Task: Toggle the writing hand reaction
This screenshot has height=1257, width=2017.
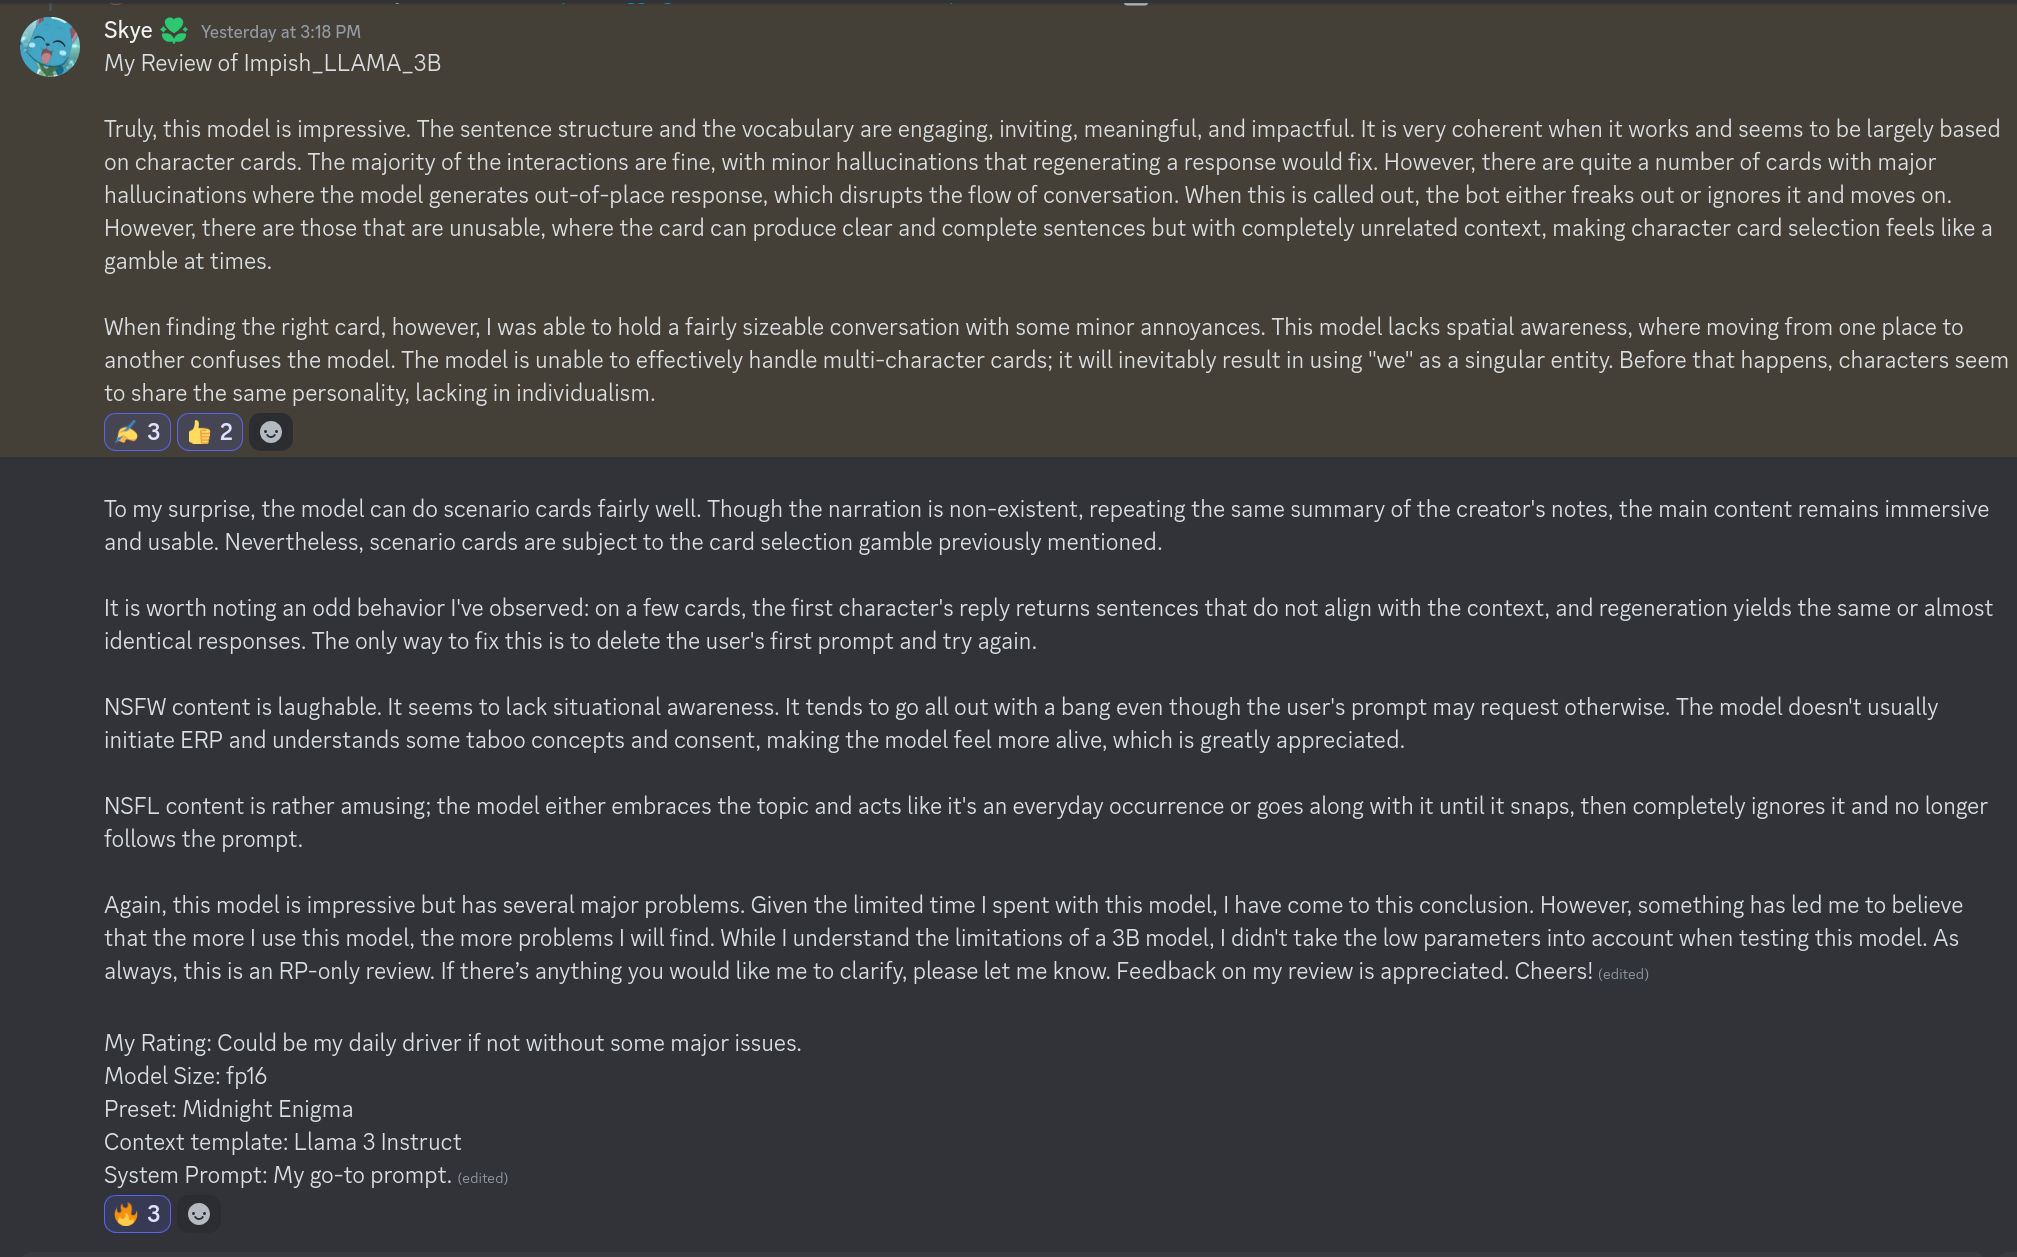Action: (137, 432)
